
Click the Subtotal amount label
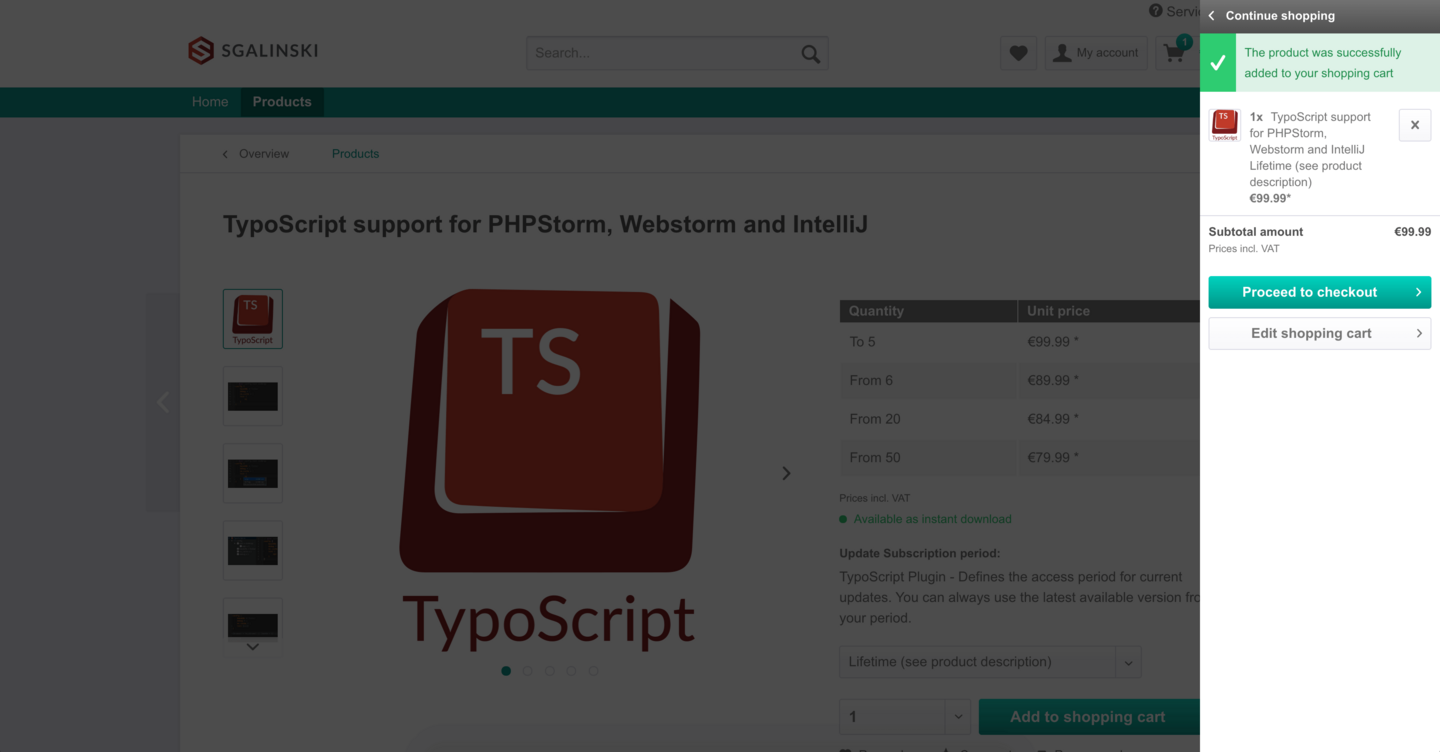[1256, 232]
